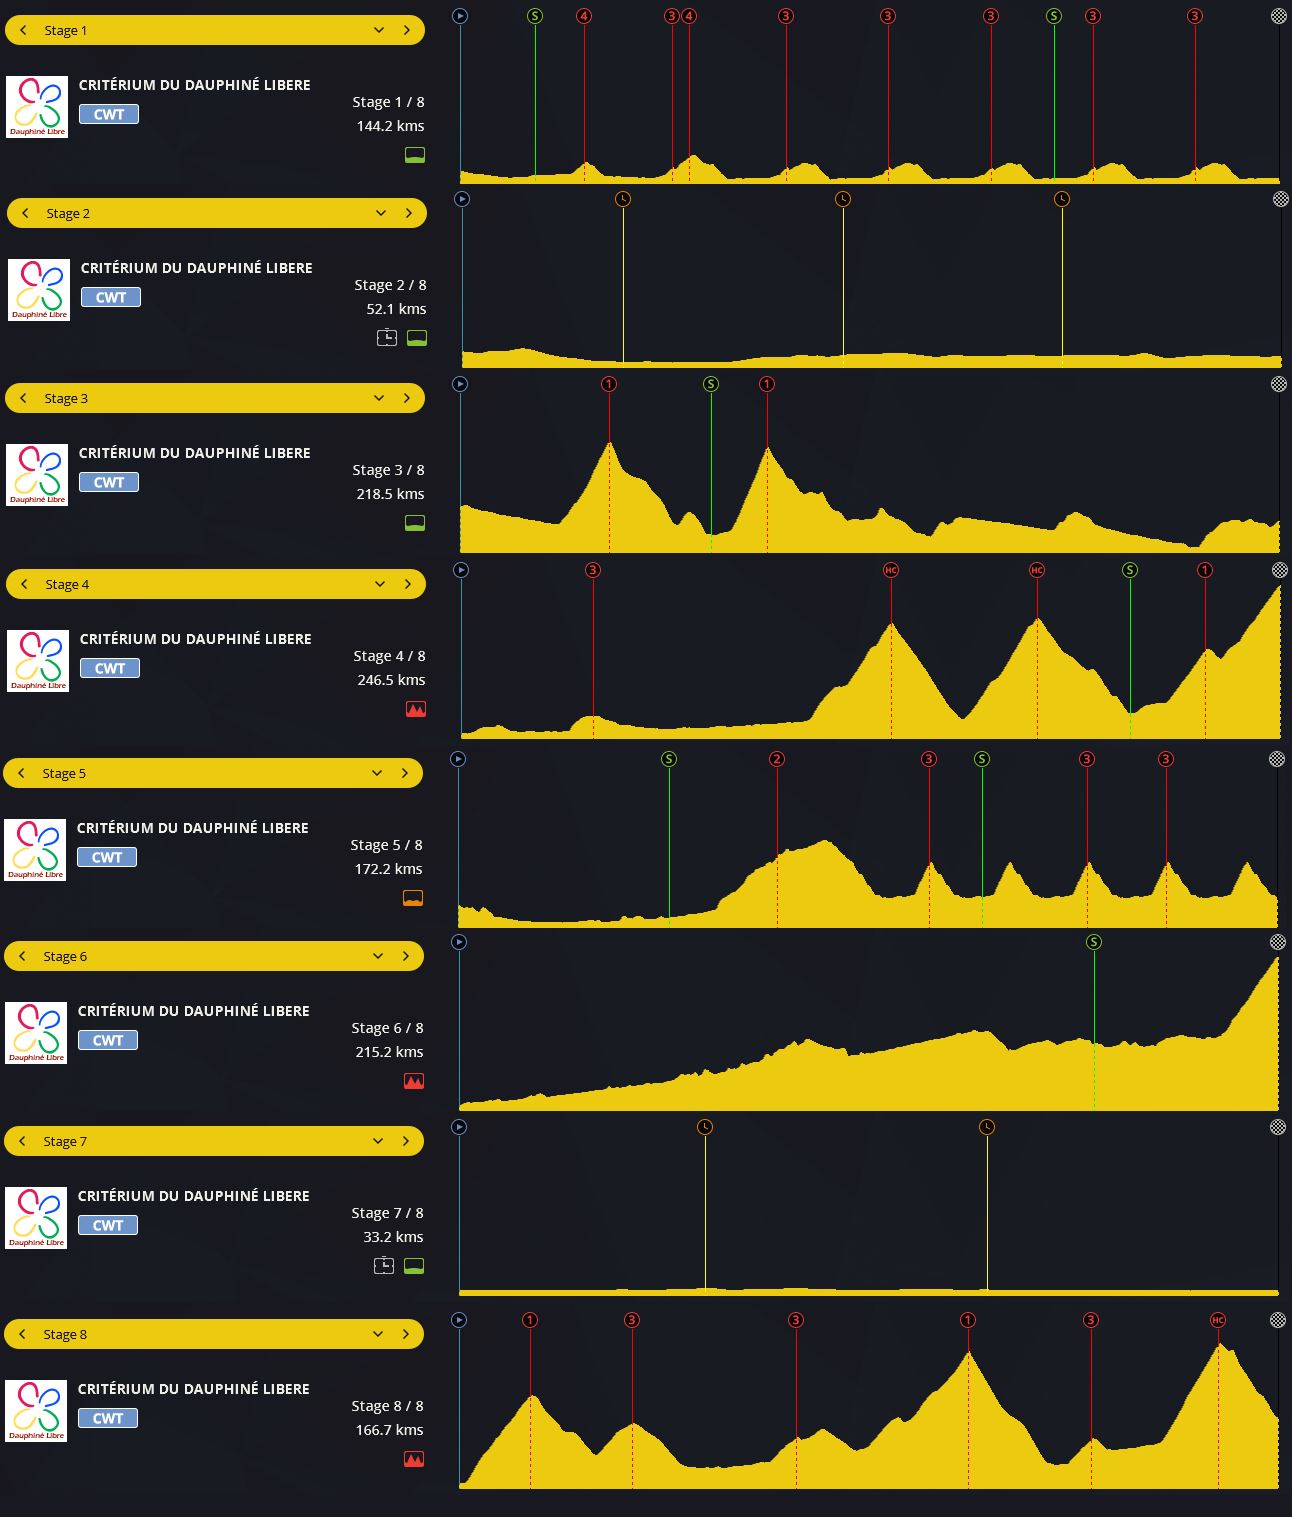Click the Dauphiné Libéré logo for Stage 4
Screen dimensions: 1292x1517
click(x=38, y=661)
